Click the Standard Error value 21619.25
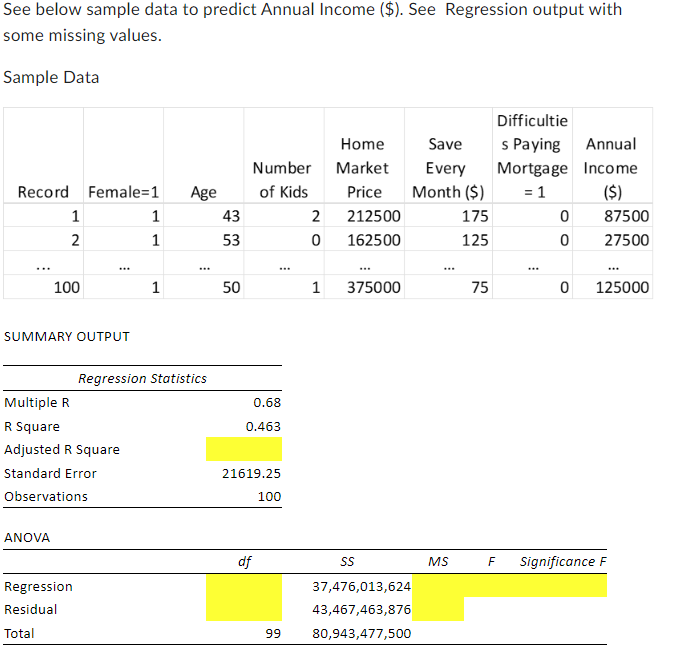The height and width of the screenshot is (654, 698). click(252, 473)
